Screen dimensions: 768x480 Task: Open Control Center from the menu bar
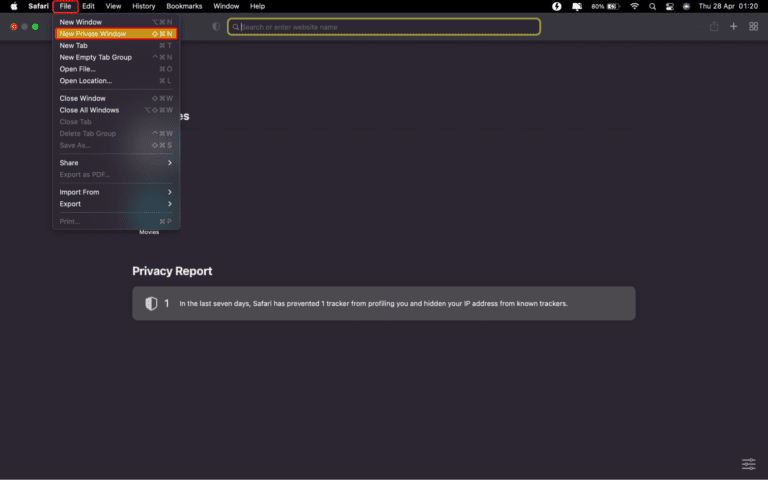coord(670,6)
